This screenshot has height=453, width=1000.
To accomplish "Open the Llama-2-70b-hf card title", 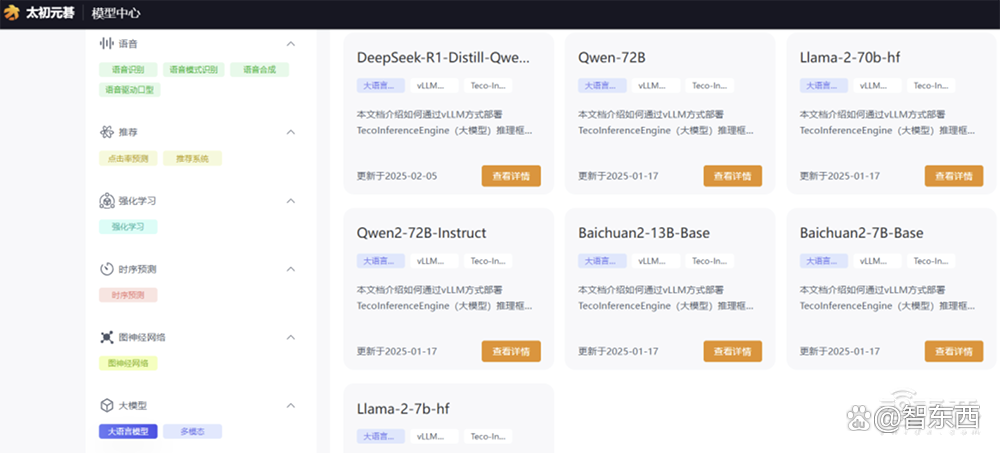I will 849,57.
